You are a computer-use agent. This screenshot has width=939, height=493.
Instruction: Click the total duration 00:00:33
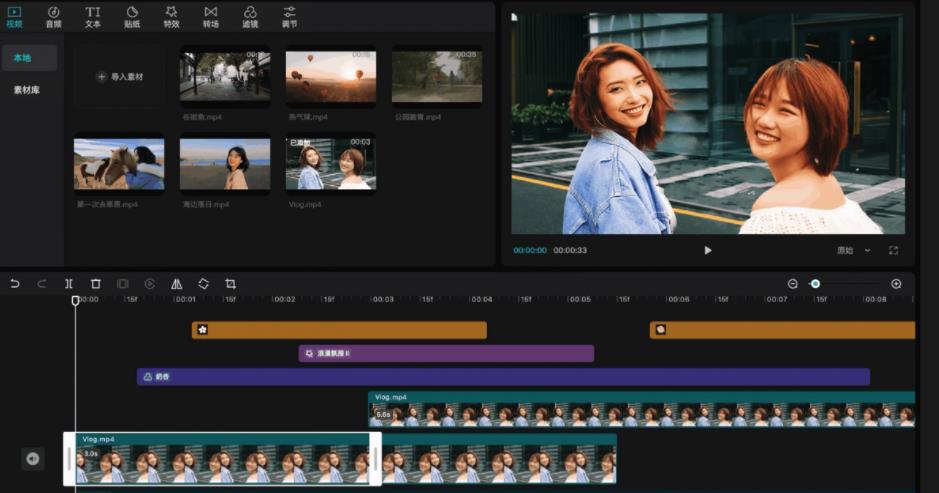tap(570, 250)
